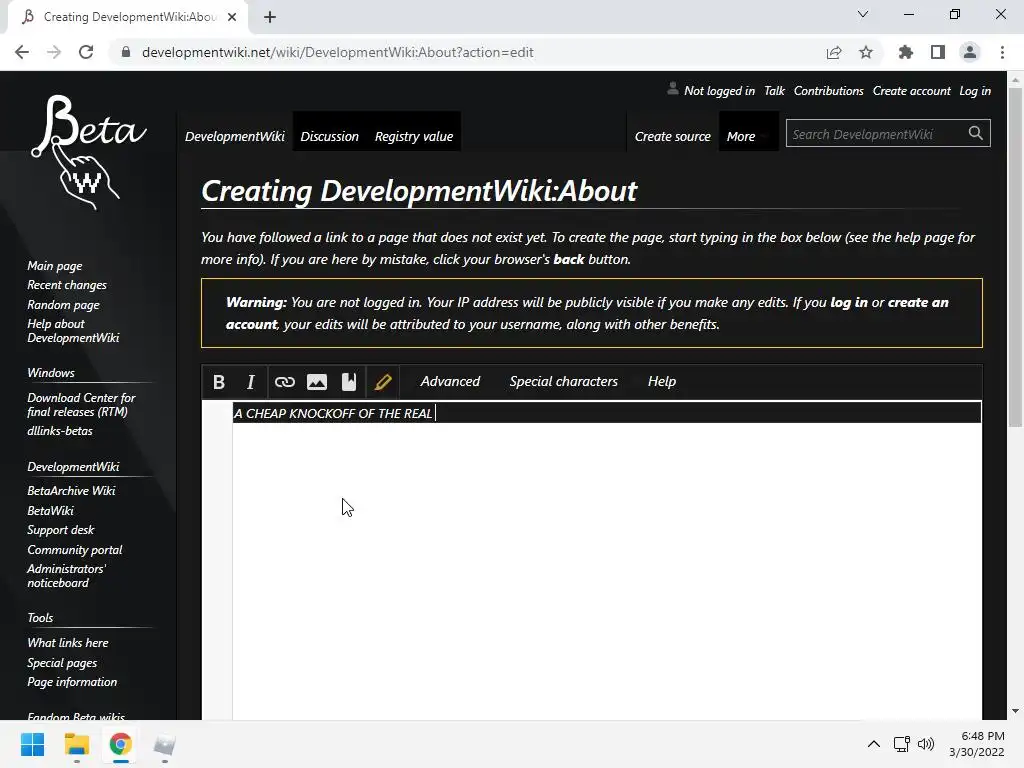Image resolution: width=1024 pixels, height=768 pixels.
Task: Follow the bold create an account link
Action: (x=918, y=302)
